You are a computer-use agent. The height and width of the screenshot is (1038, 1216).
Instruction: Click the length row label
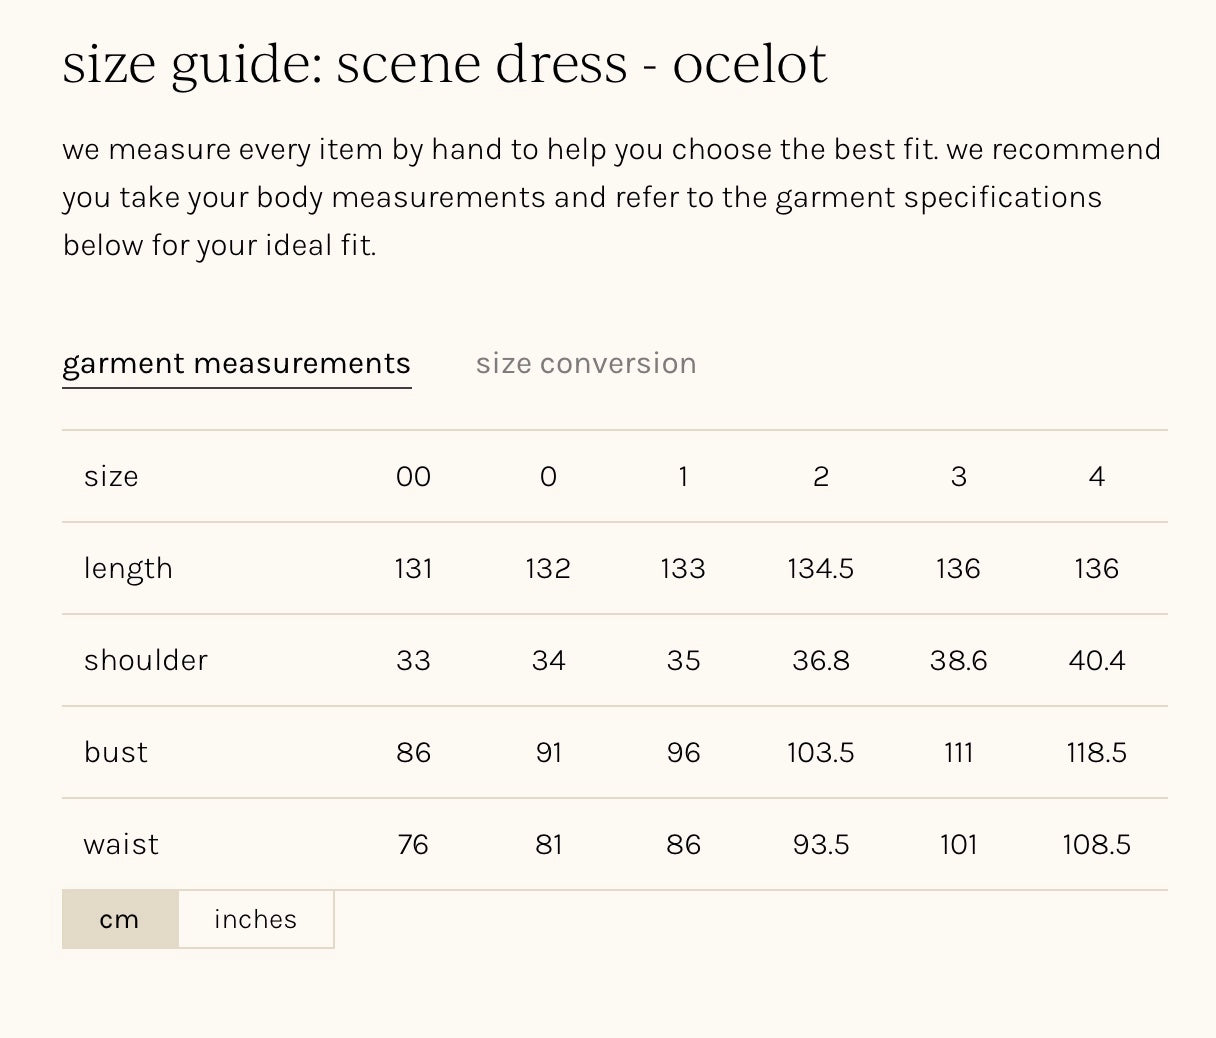pyautogui.click(x=128, y=568)
